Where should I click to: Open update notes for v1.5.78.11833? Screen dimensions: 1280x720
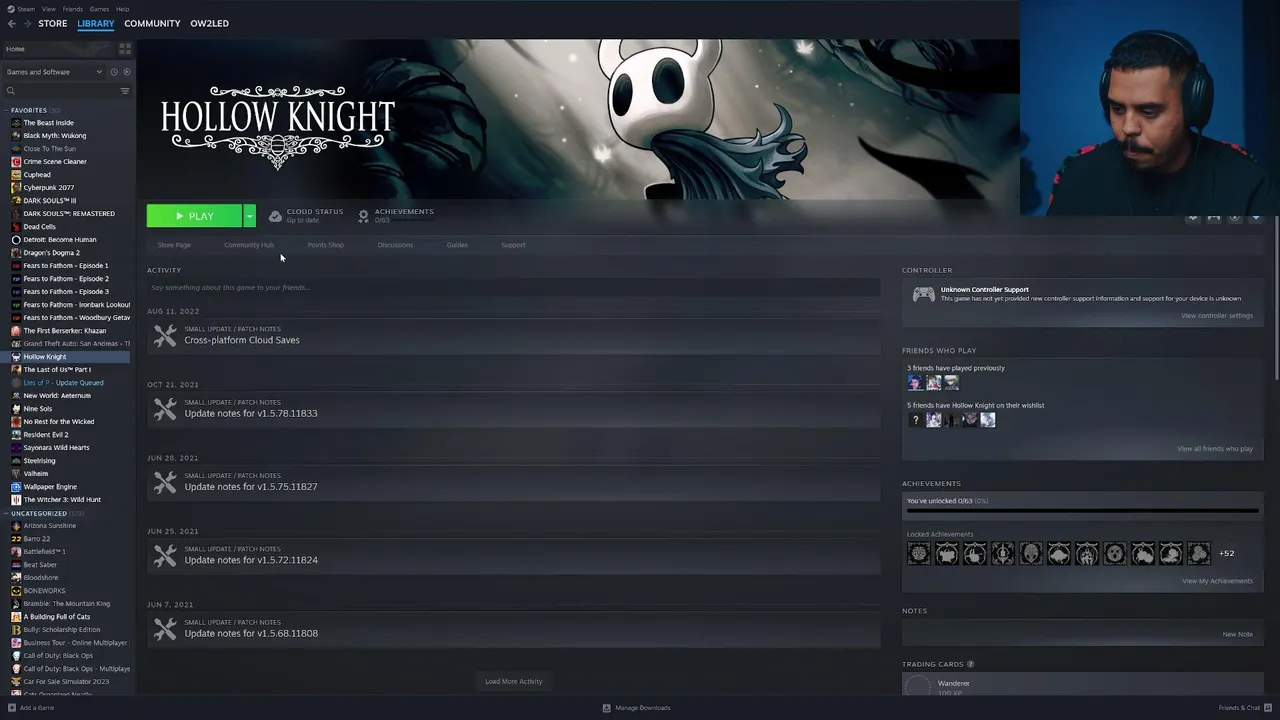tap(513, 408)
